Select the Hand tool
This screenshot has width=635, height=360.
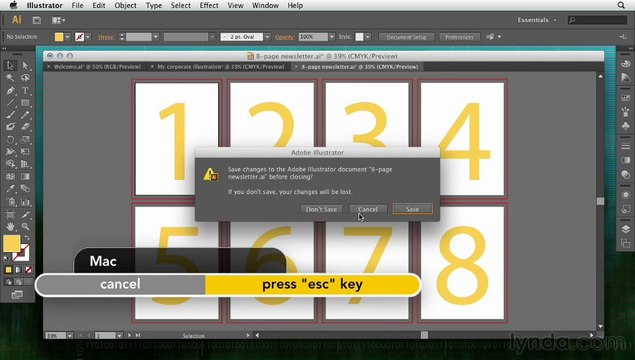coord(10,227)
